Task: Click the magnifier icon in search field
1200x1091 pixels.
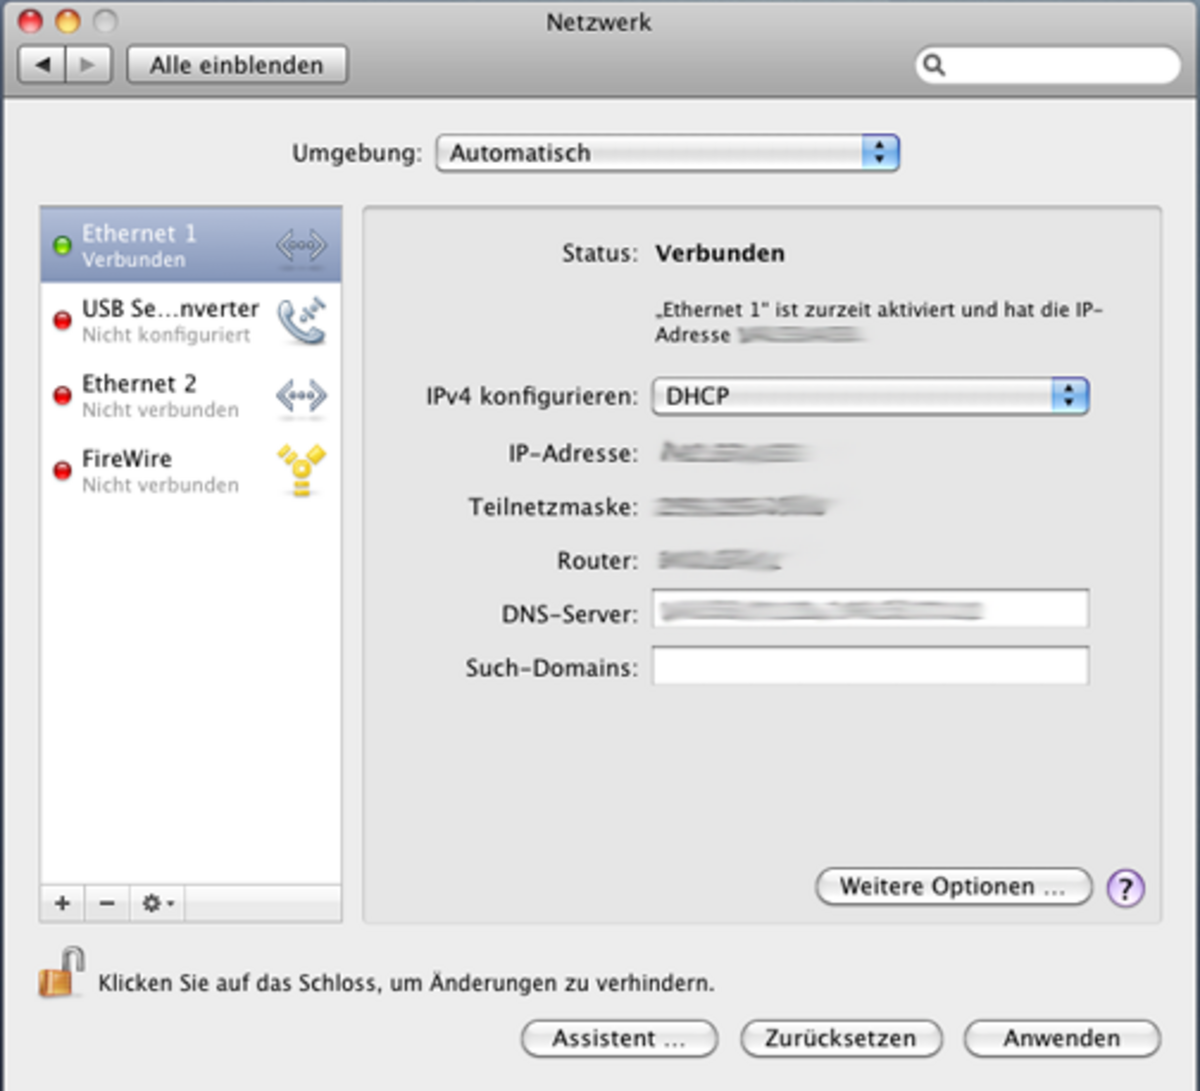Action: [934, 65]
